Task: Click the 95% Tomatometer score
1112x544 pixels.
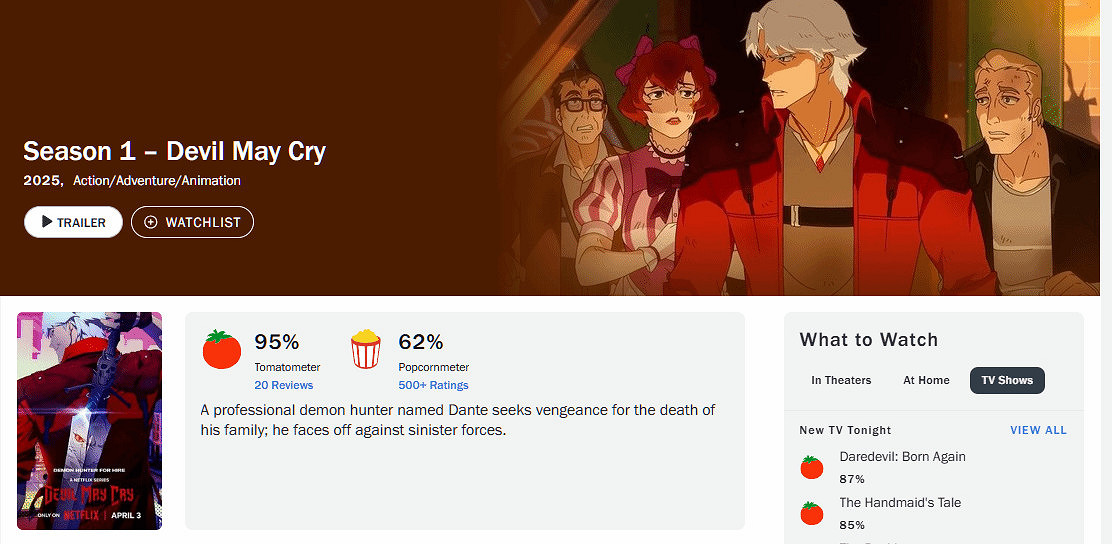Action: pos(277,342)
